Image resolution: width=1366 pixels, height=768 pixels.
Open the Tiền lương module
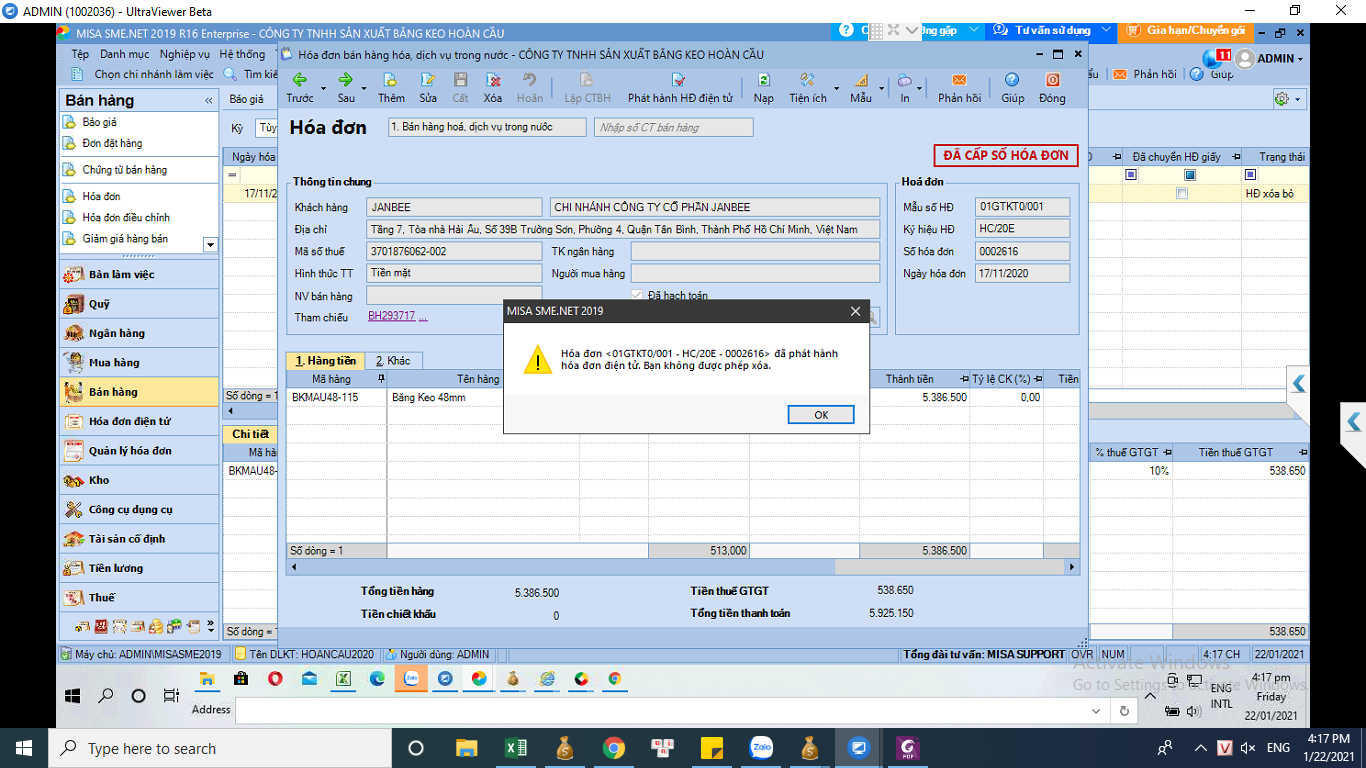click(139, 568)
